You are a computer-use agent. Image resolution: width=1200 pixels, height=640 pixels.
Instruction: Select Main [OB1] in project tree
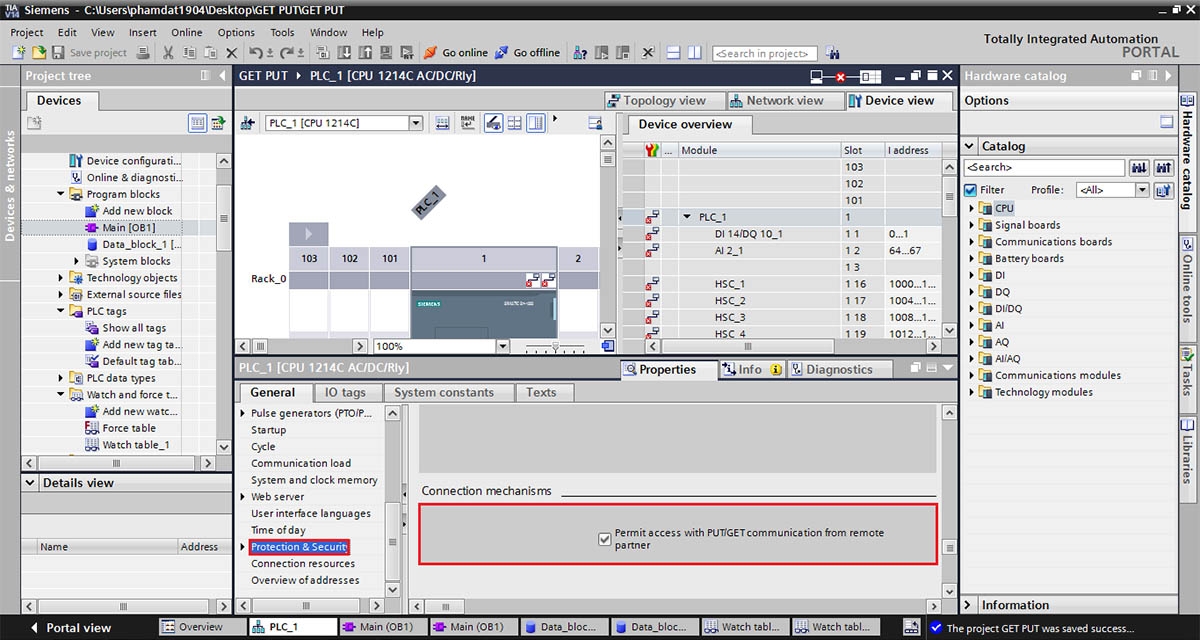128,227
